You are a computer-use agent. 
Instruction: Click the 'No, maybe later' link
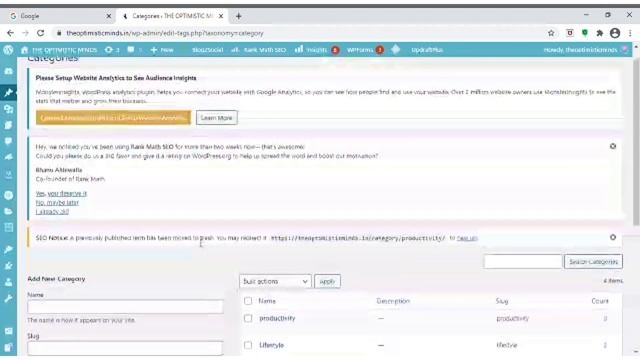tap(57, 202)
